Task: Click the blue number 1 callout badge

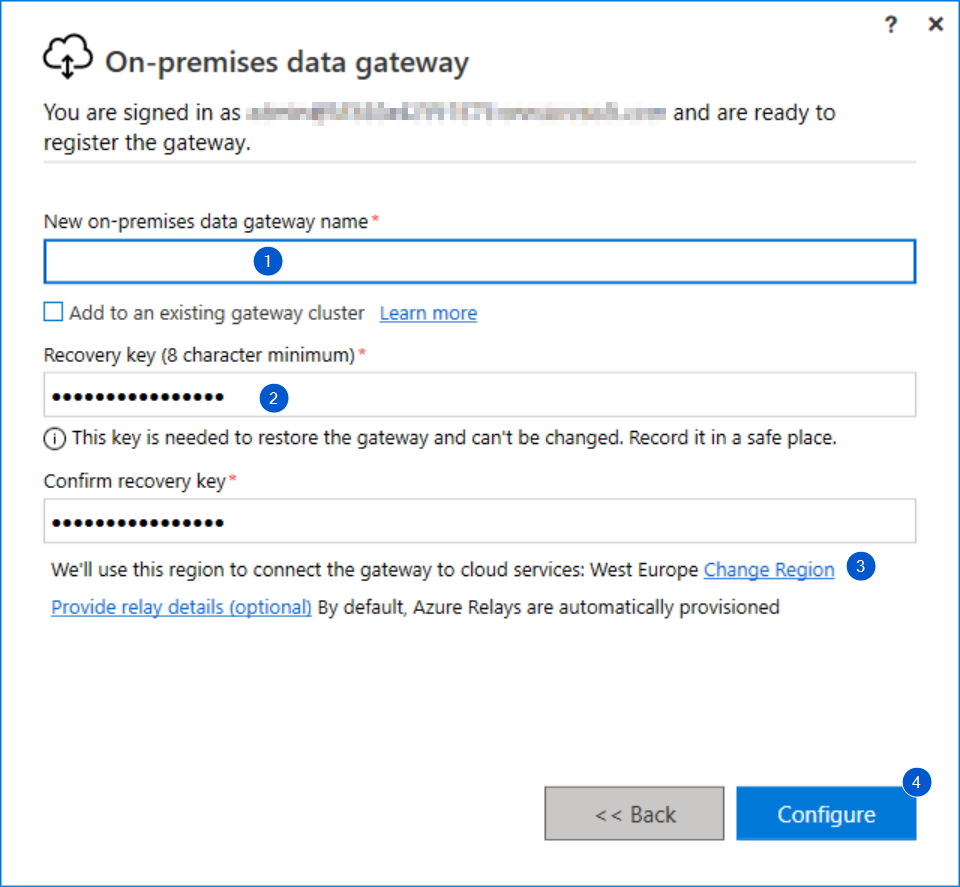Action: click(268, 261)
